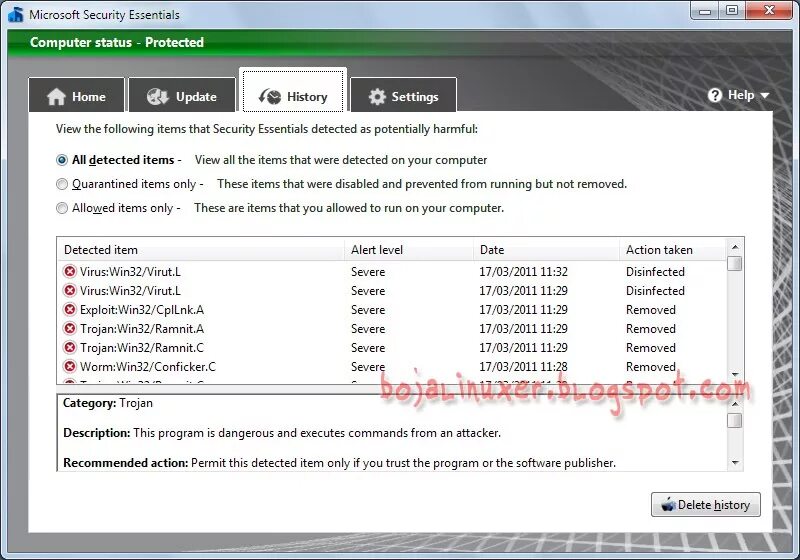Click the clock icon on History tab
The image size is (800, 560).
(270, 96)
